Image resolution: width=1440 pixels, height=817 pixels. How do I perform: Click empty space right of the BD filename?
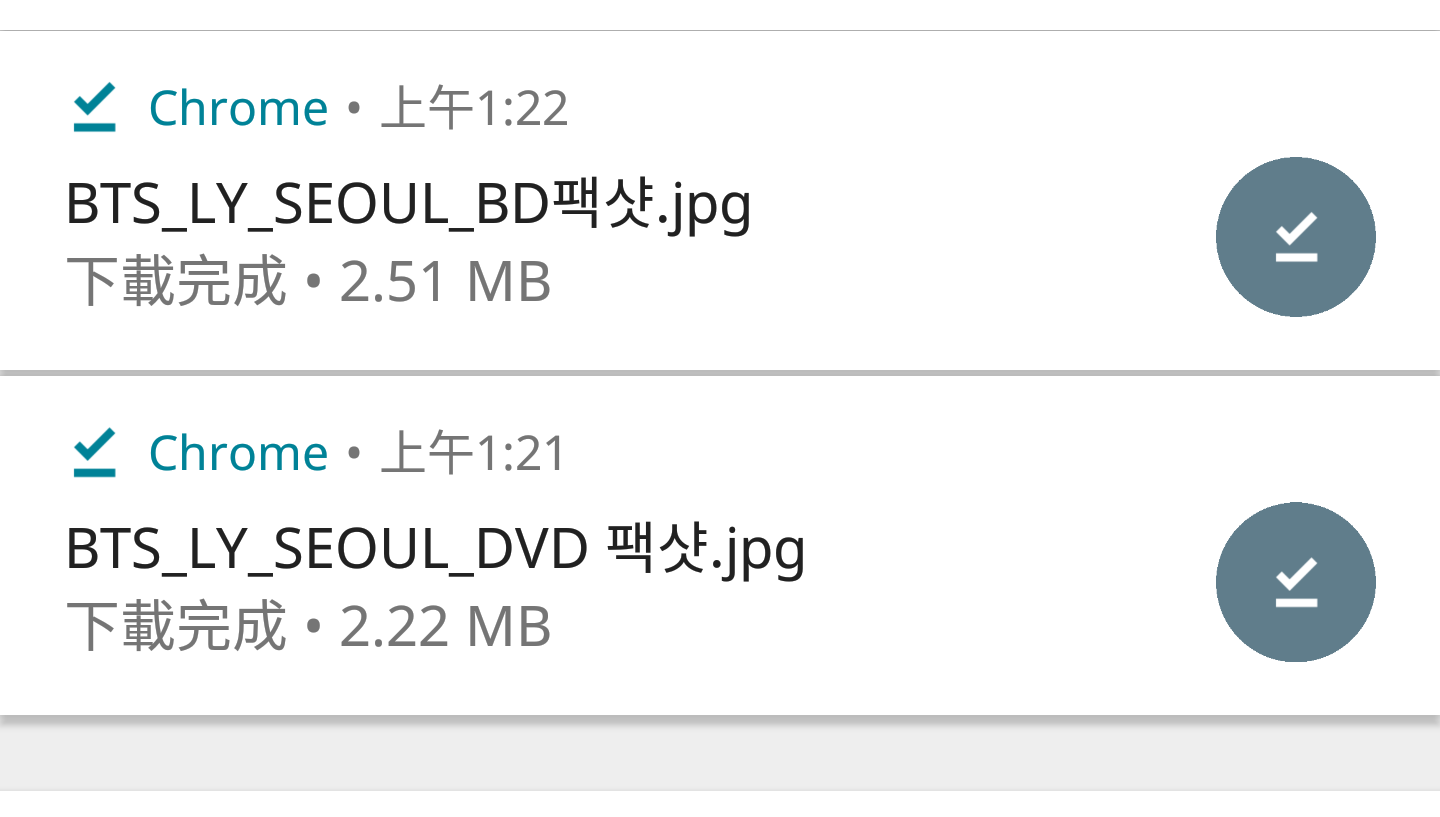pos(980,206)
